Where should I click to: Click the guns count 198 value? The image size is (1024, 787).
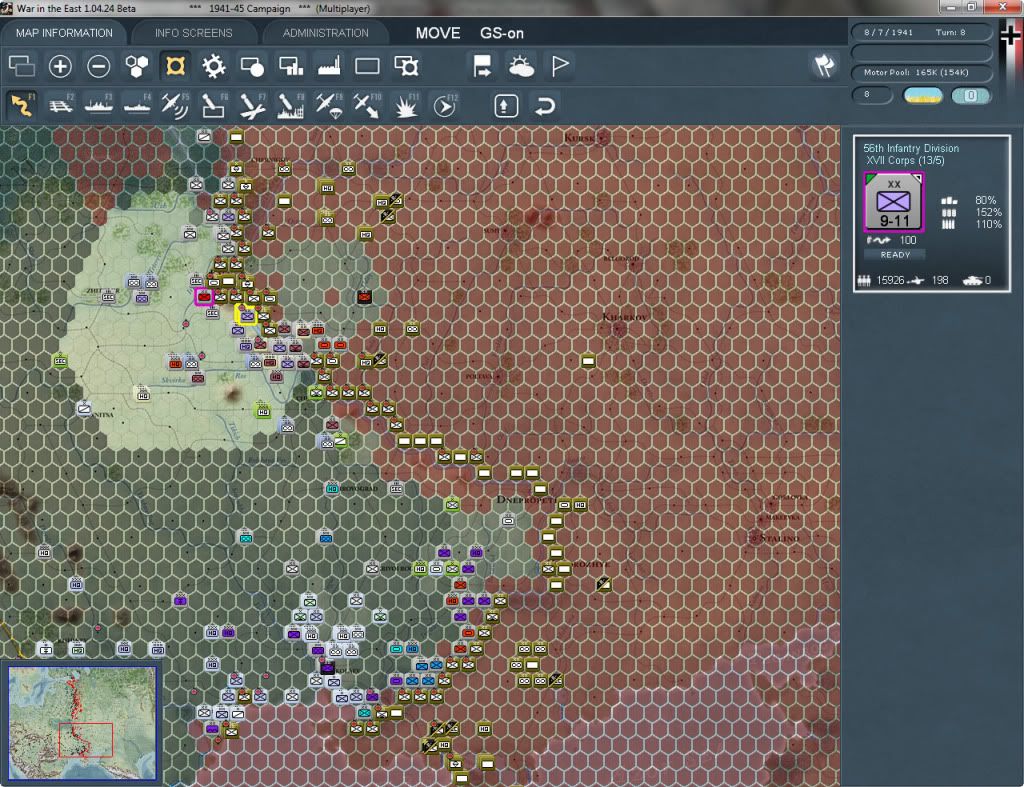[940, 280]
